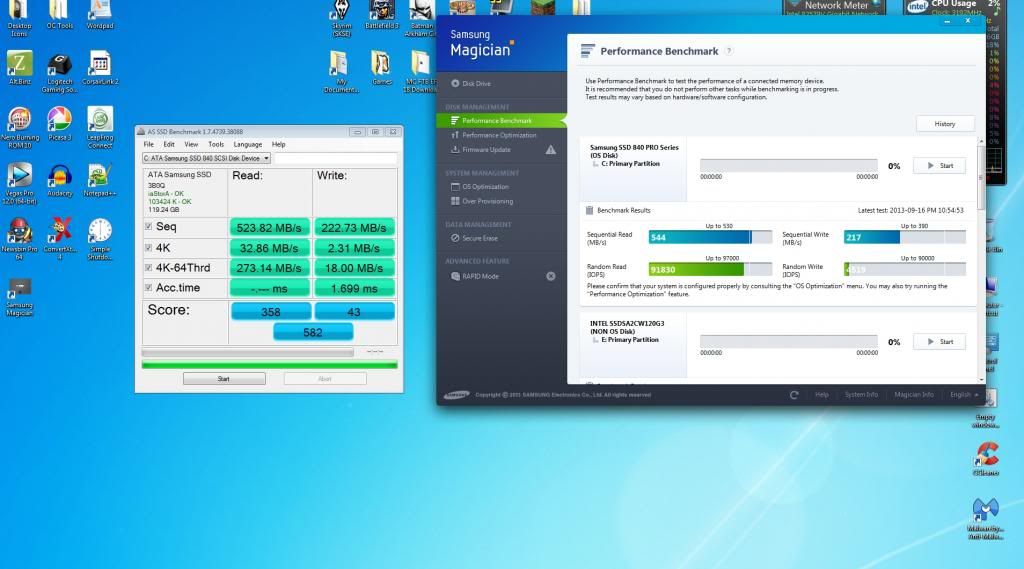Click the refresh icon in Magician footer
This screenshot has height=569, width=1024.
(794, 395)
